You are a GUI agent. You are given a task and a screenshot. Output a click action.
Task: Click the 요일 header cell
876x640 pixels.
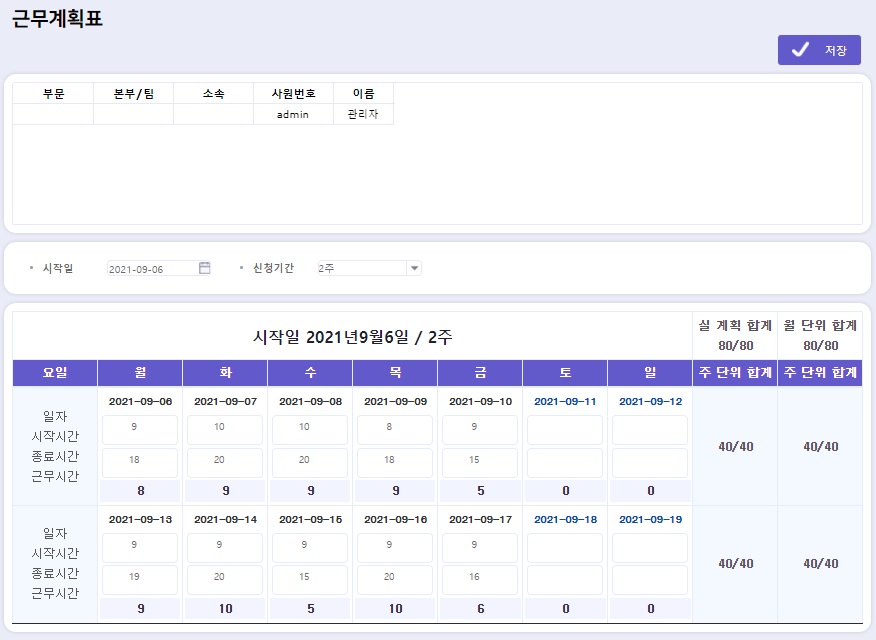(55, 372)
